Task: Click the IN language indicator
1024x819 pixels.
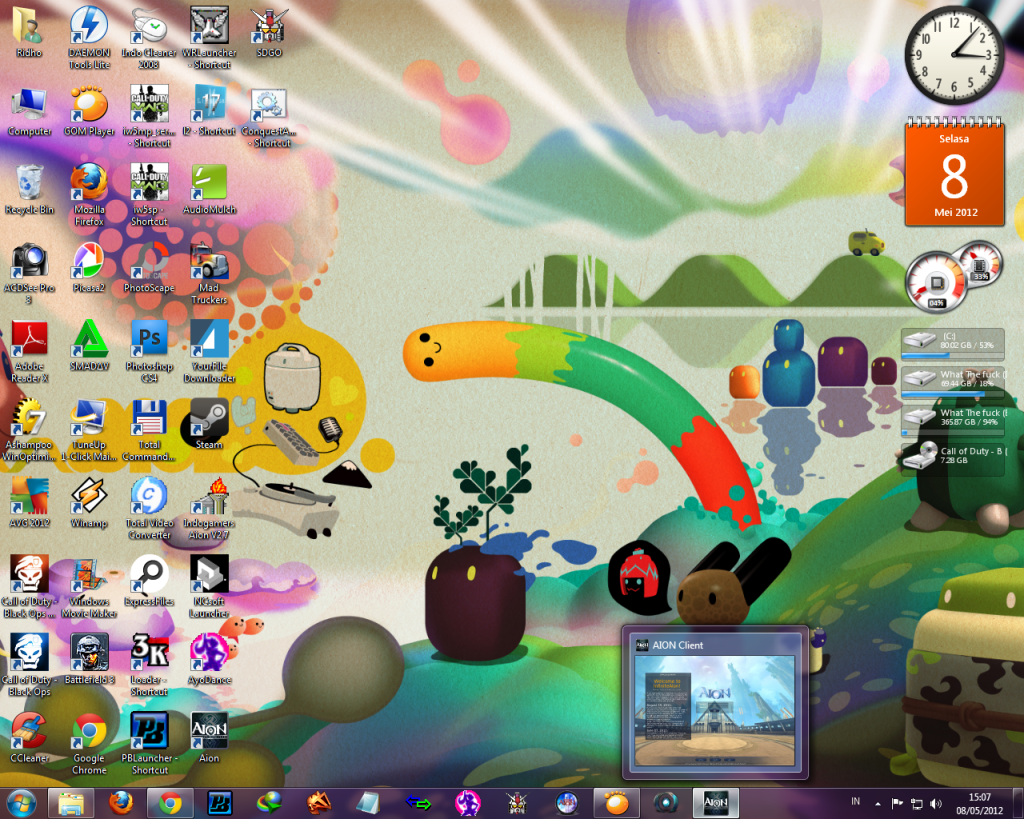Action: tap(856, 801)
